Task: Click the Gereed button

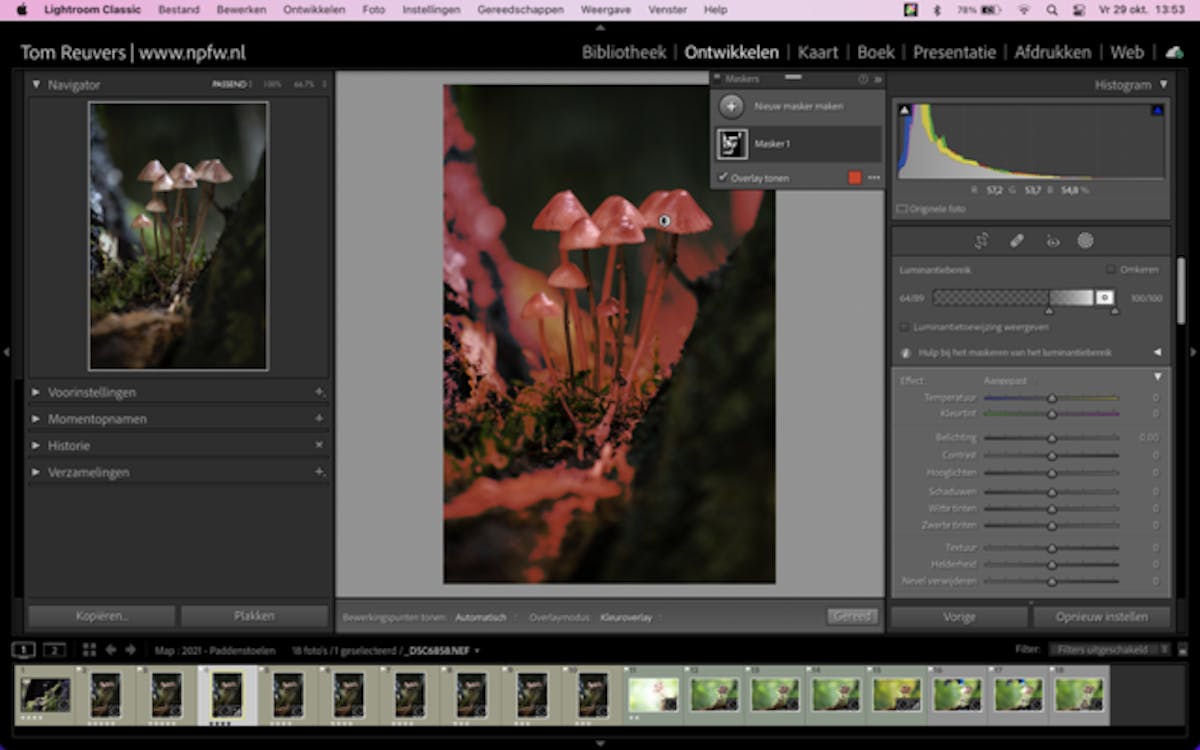Action: (x=852, y=616)
